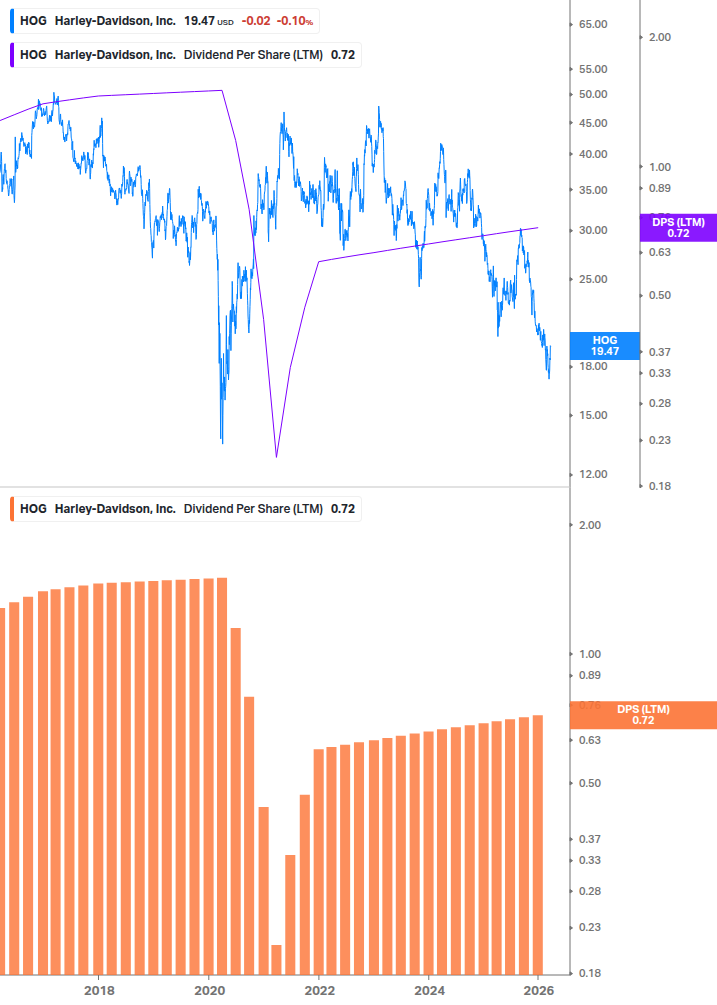Click the 2024 label on time axis

click(428, 990)
